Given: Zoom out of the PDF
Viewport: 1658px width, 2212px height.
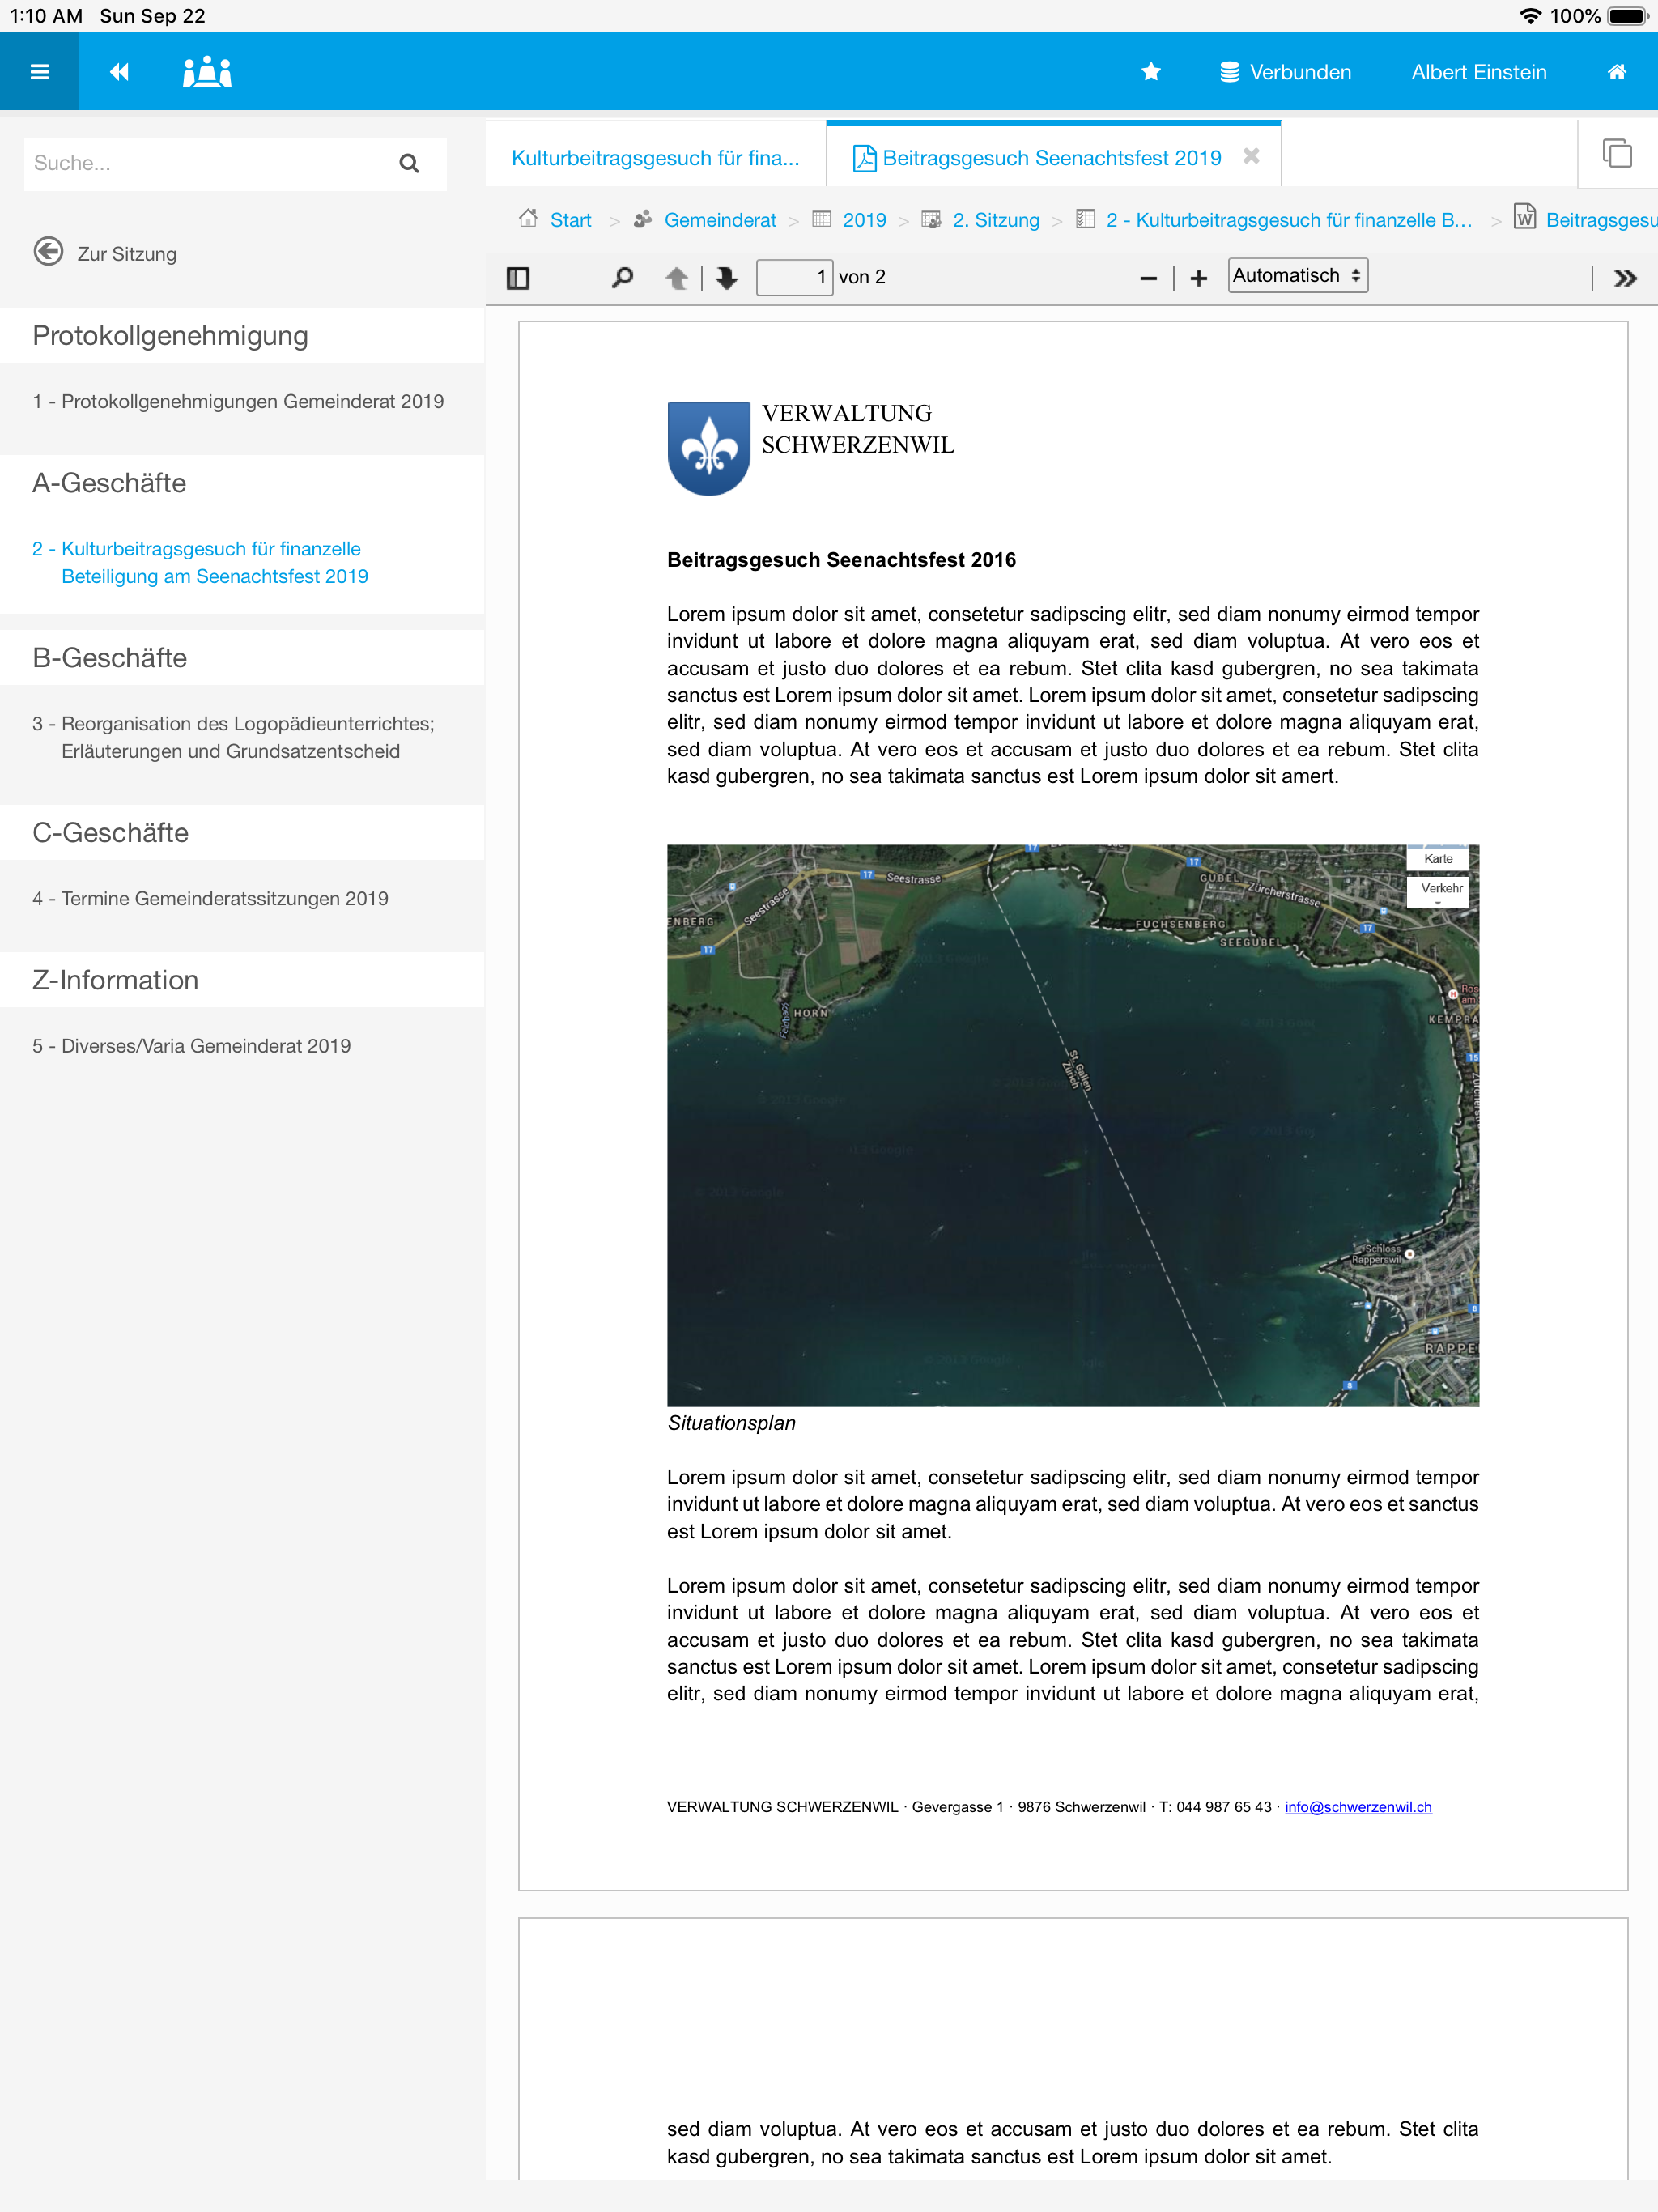Looking at the screenshot, I should tap(1148, 278).
